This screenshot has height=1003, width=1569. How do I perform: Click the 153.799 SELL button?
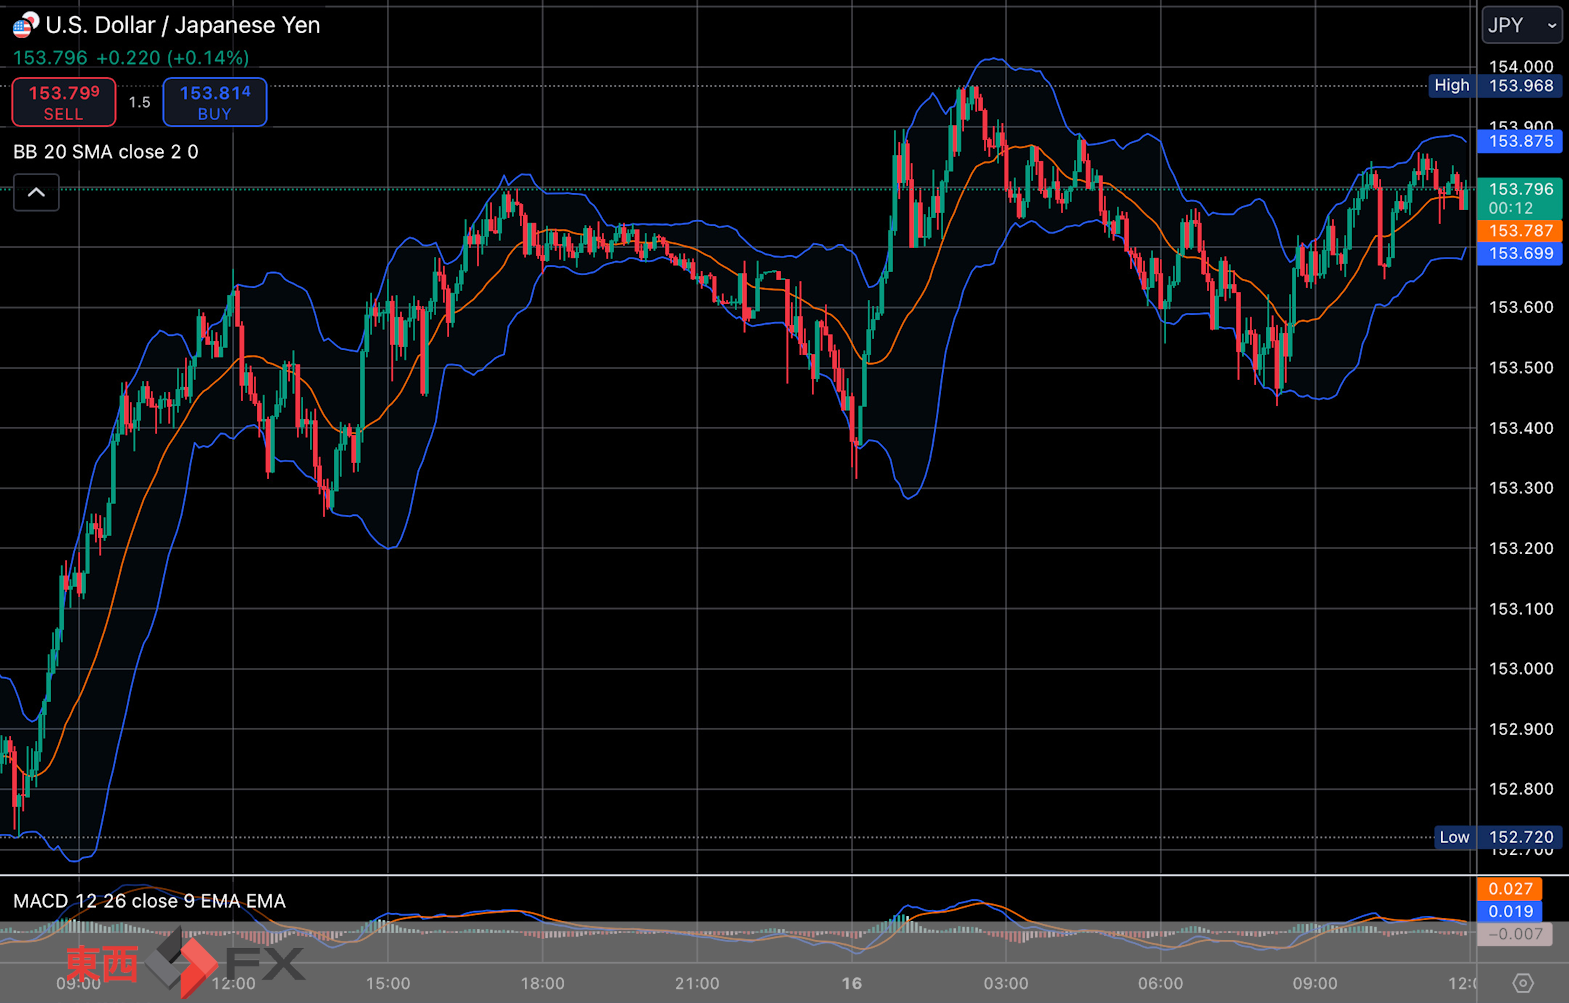64,102
